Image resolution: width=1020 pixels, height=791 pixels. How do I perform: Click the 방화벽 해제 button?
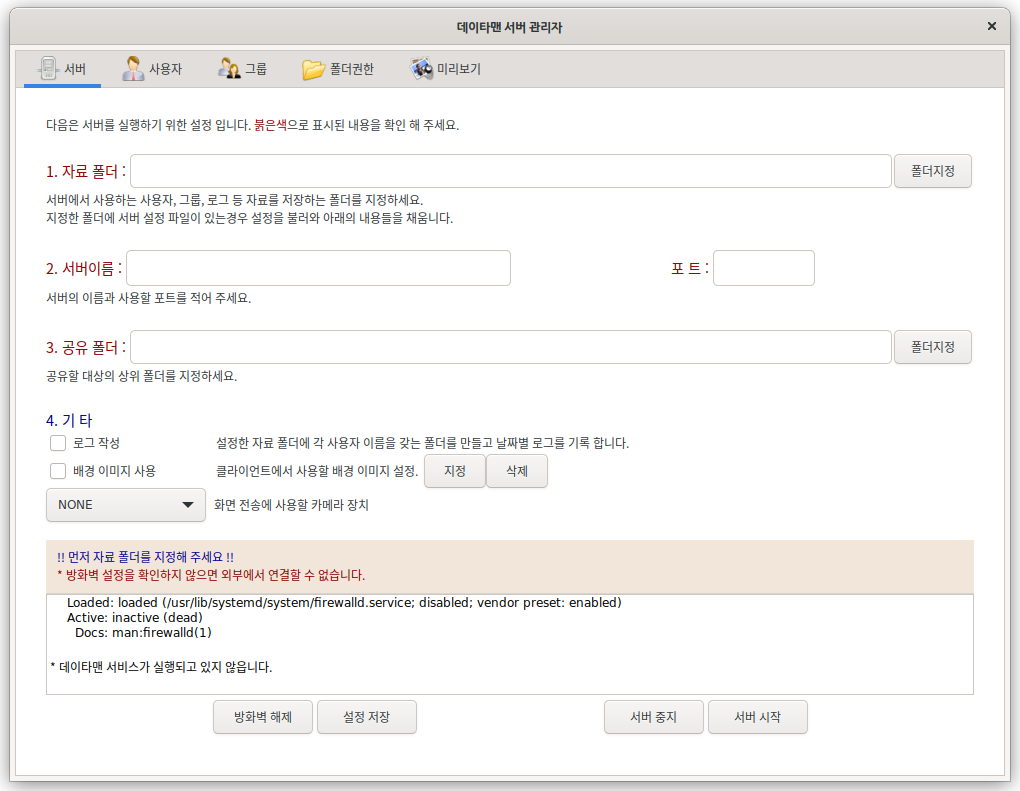263,717
